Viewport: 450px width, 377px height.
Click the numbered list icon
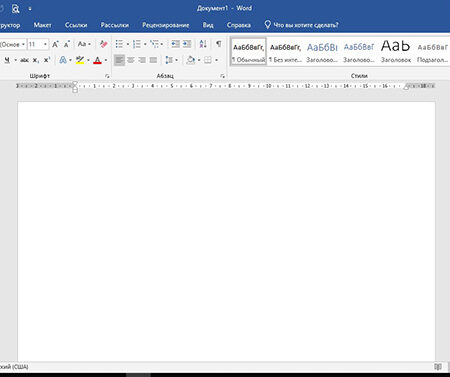coord(137,44)
